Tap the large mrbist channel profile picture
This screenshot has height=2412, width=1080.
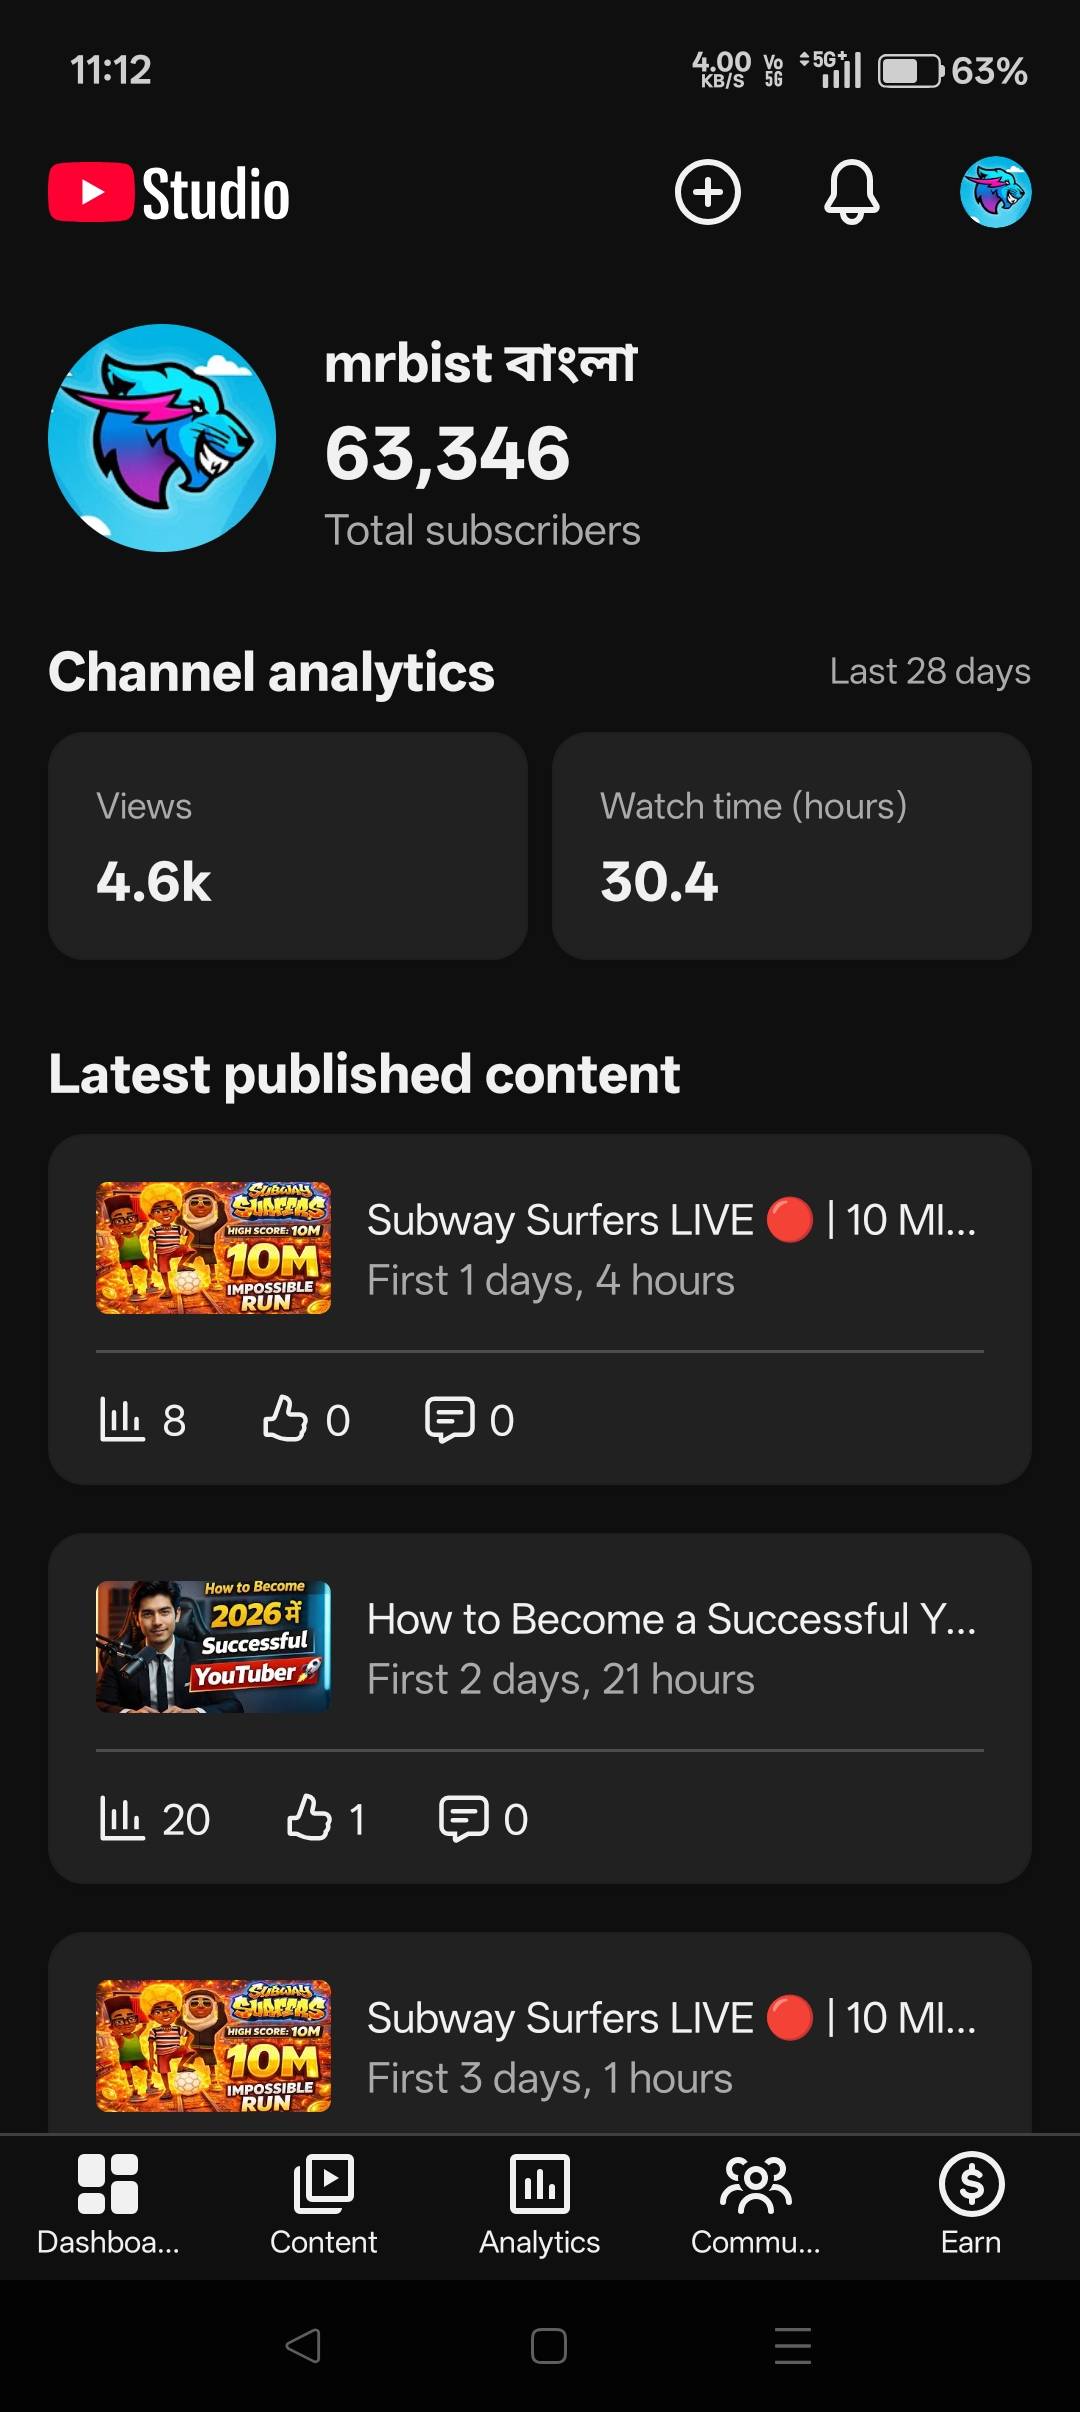click(162, 437)
